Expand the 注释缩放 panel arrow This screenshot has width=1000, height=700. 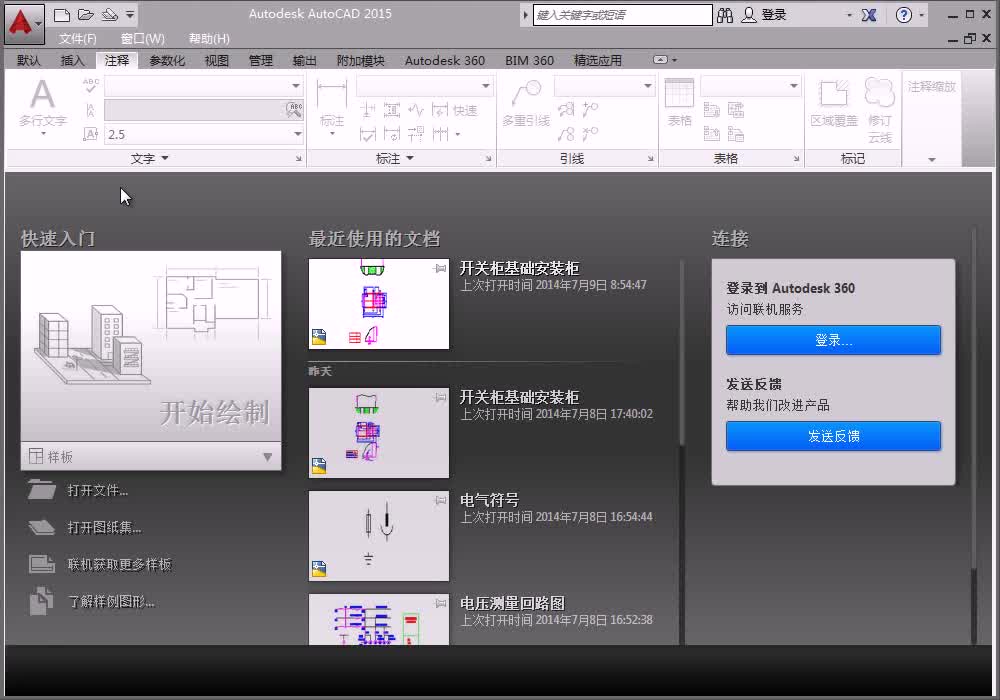point(932,159)
